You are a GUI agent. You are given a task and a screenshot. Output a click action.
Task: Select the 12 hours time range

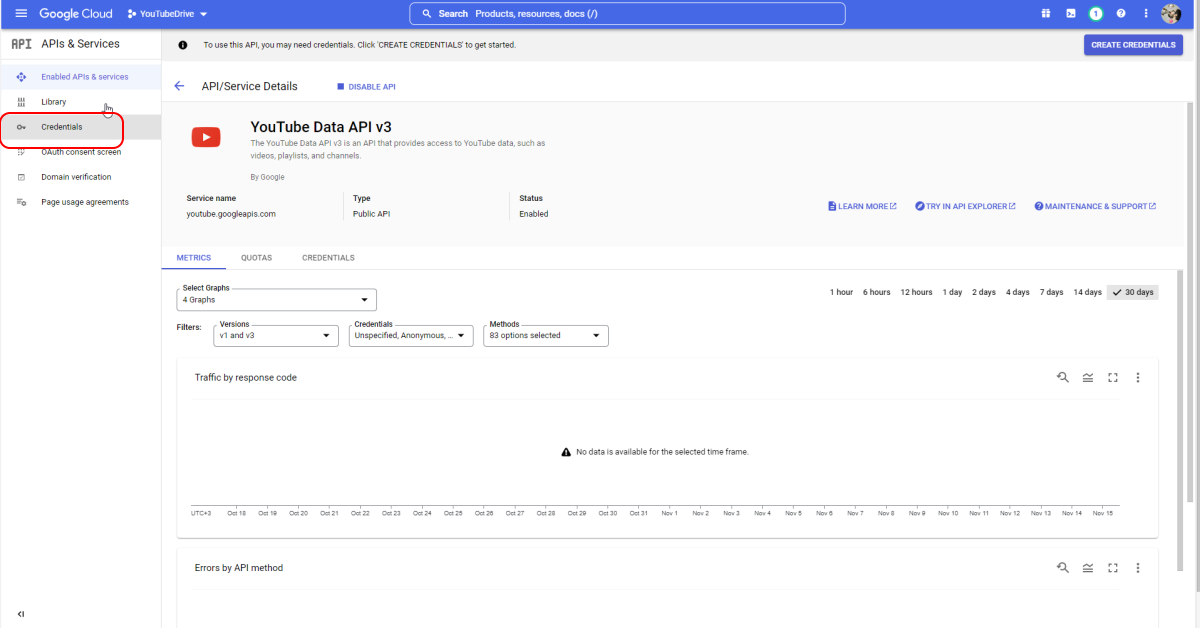point(916,292)
